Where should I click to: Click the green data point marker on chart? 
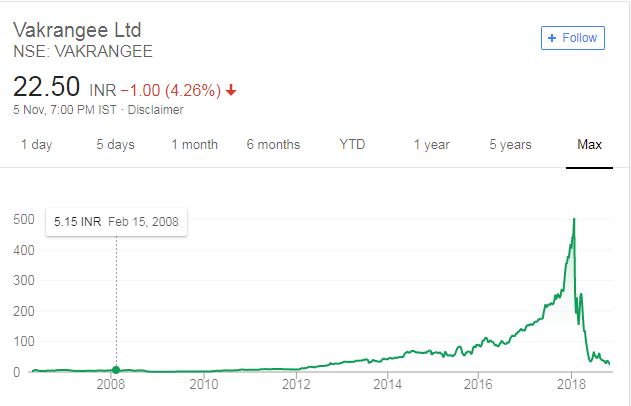click(116, 370)
